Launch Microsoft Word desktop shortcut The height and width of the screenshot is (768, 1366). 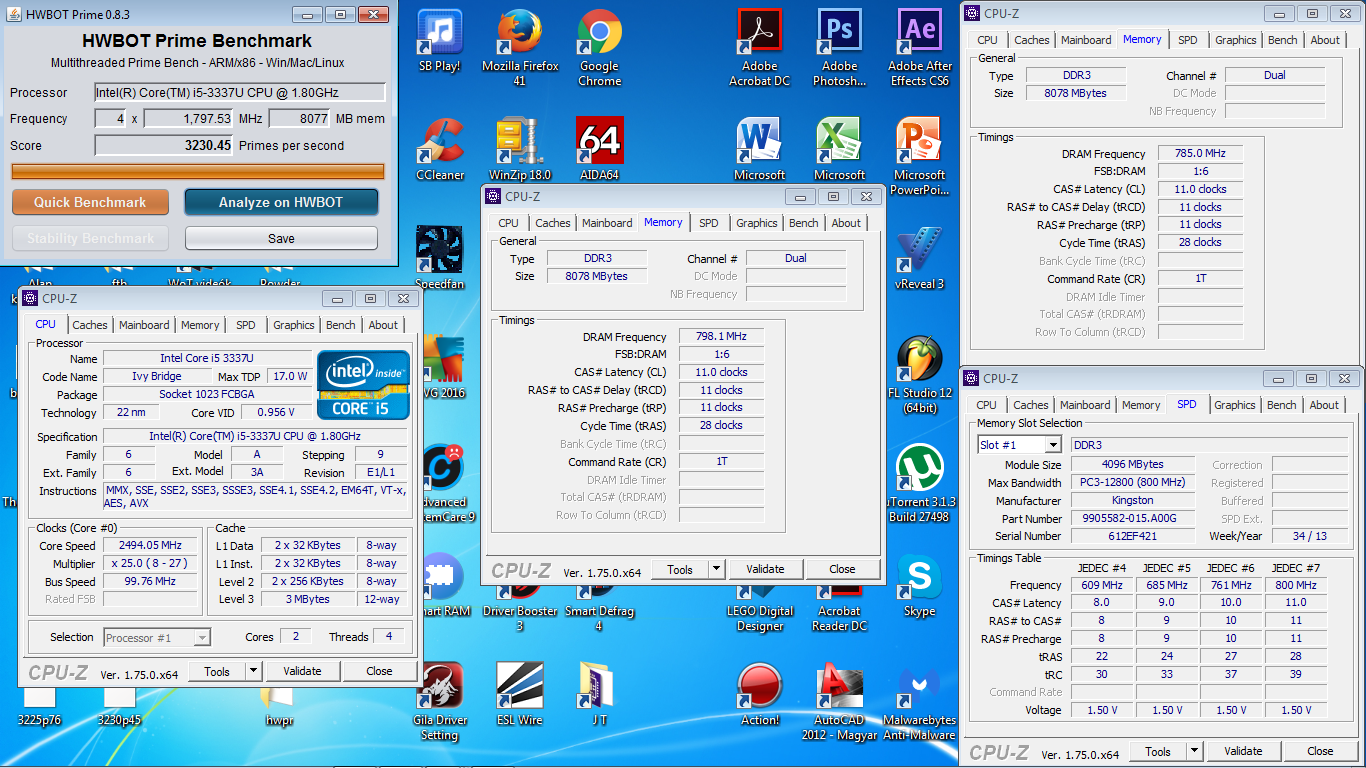759,150
